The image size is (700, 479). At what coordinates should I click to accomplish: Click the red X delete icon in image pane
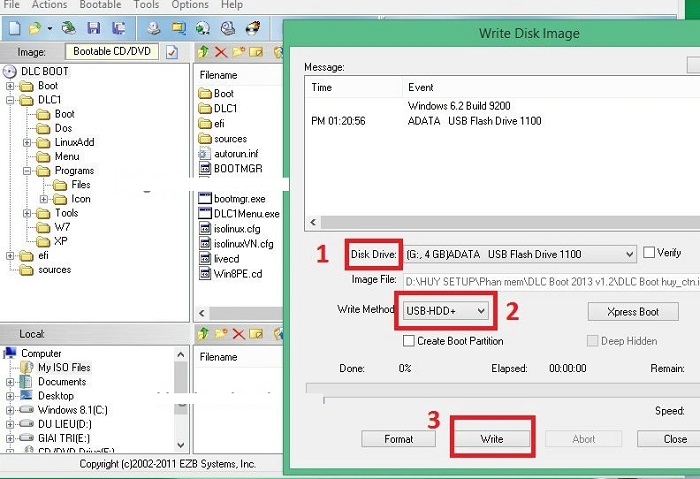[221, 51]
